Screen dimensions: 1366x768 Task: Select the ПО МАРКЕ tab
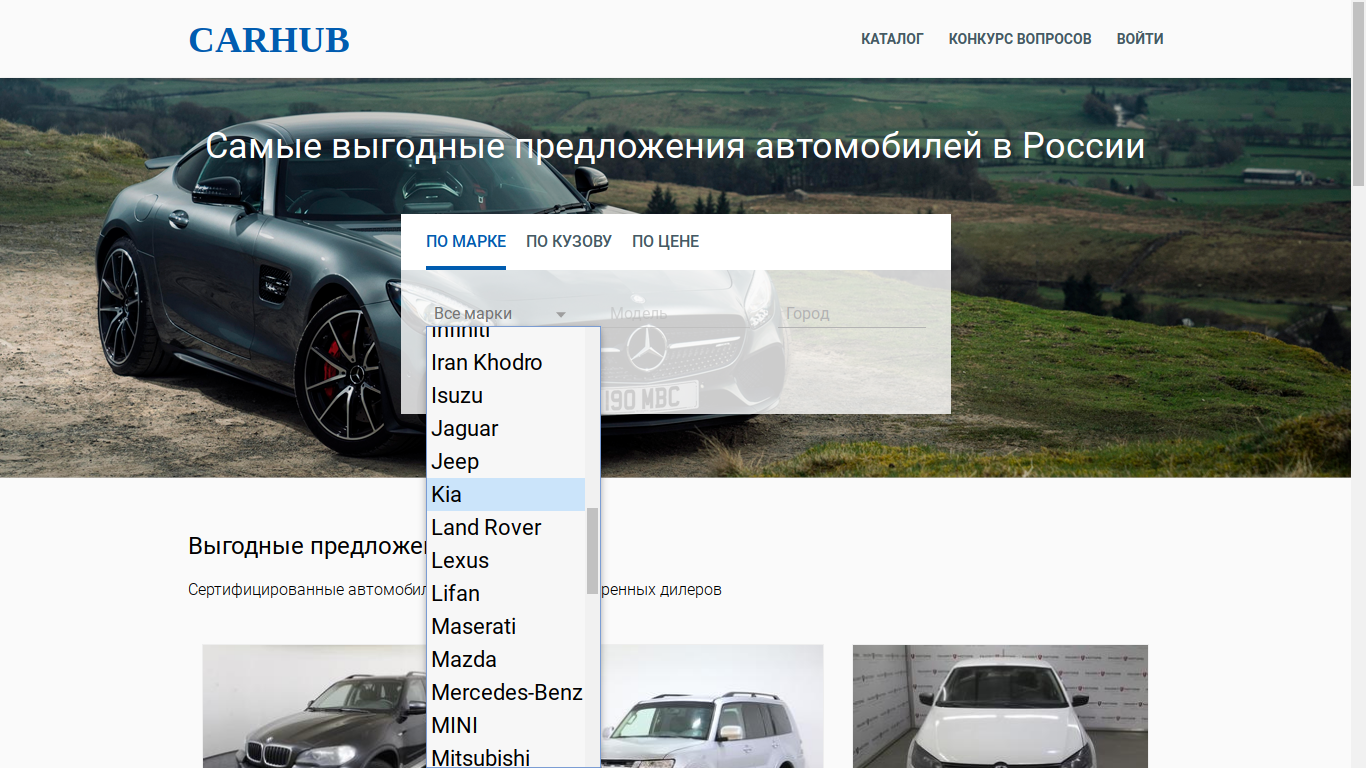[x=466, y=241]
